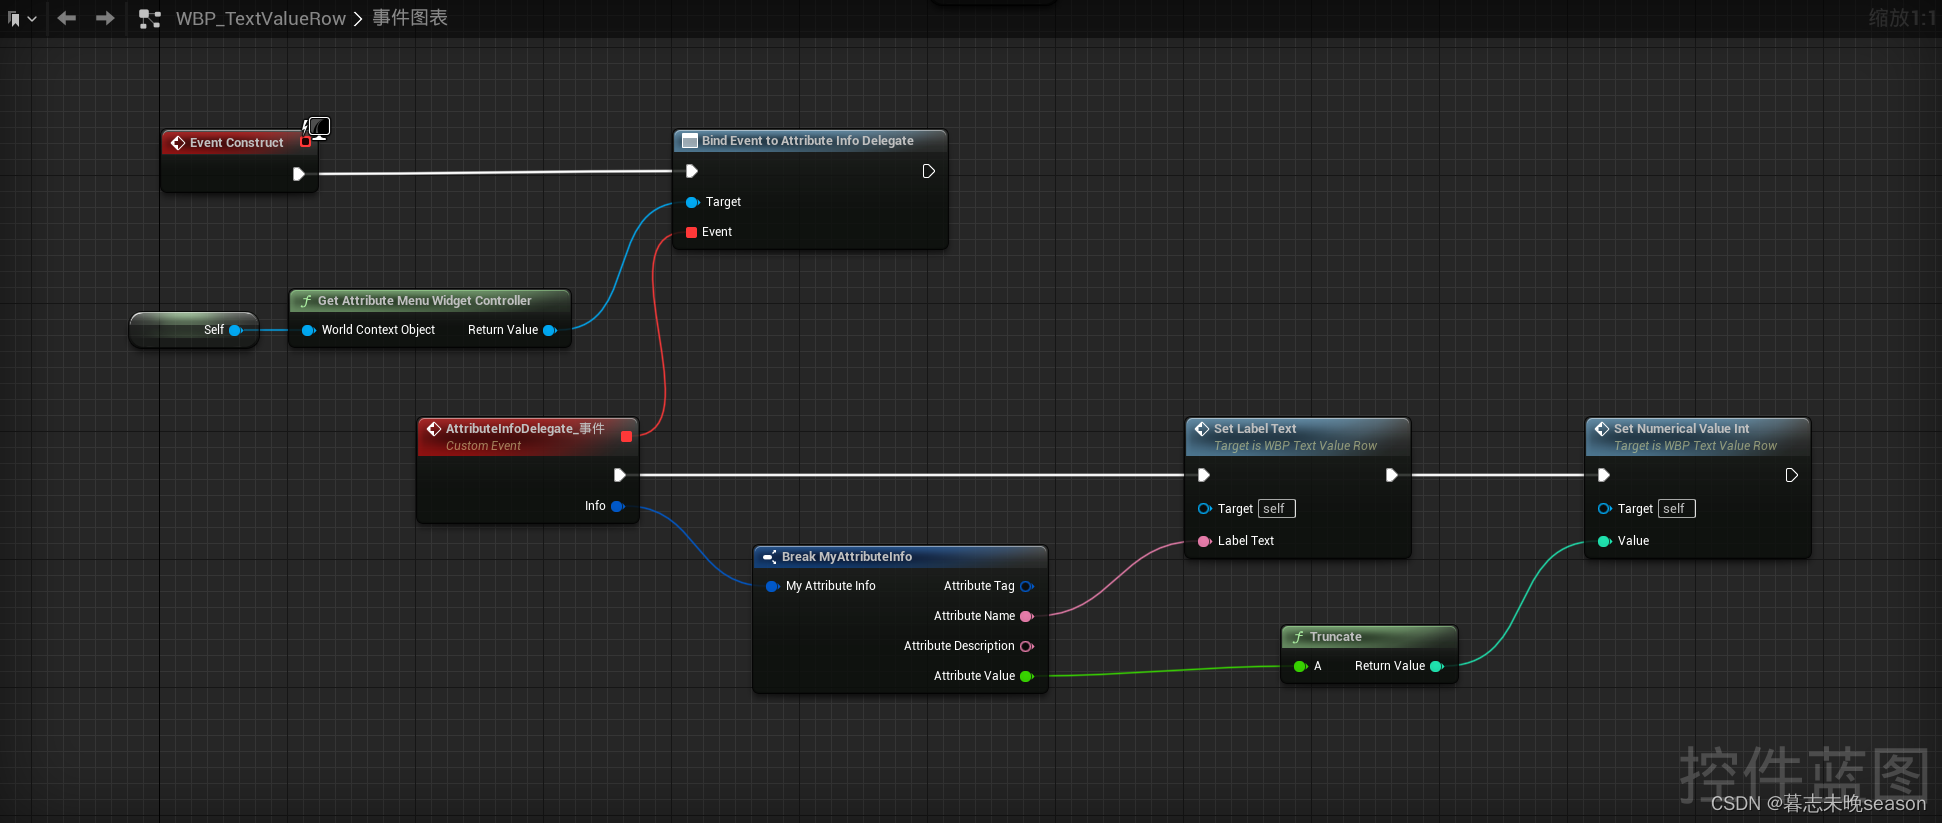This screenshot has width=1942, height=823.
Task: Click the A input pin on Truncate
Action: coord(1300,666)
